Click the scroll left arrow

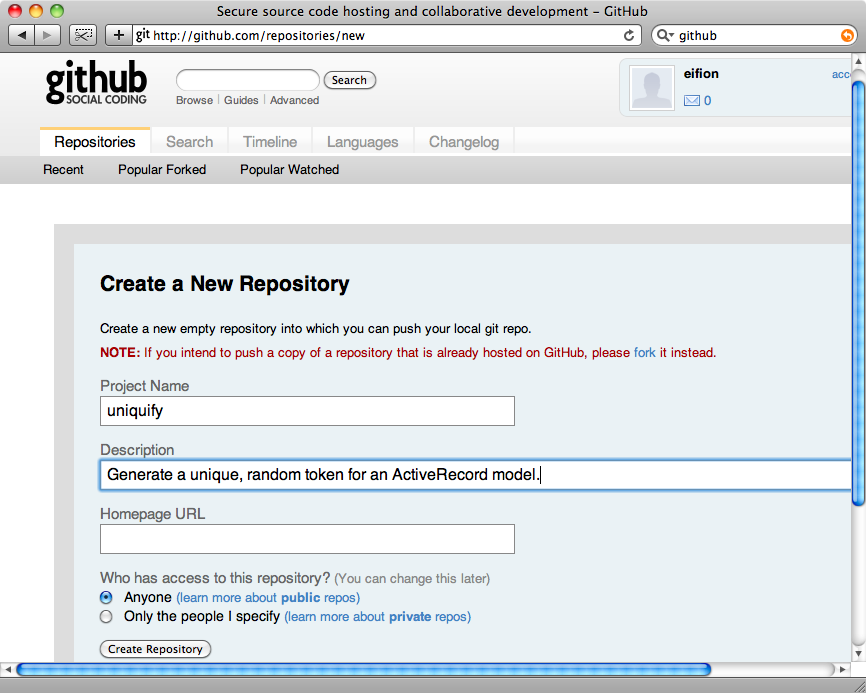[x=7, y=669]
